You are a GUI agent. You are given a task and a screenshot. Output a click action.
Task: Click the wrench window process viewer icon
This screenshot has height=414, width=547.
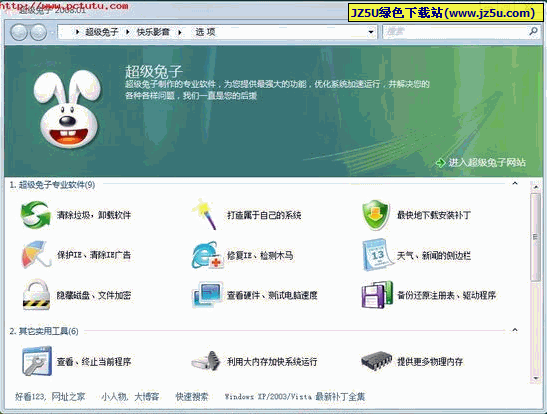point(37,361)
